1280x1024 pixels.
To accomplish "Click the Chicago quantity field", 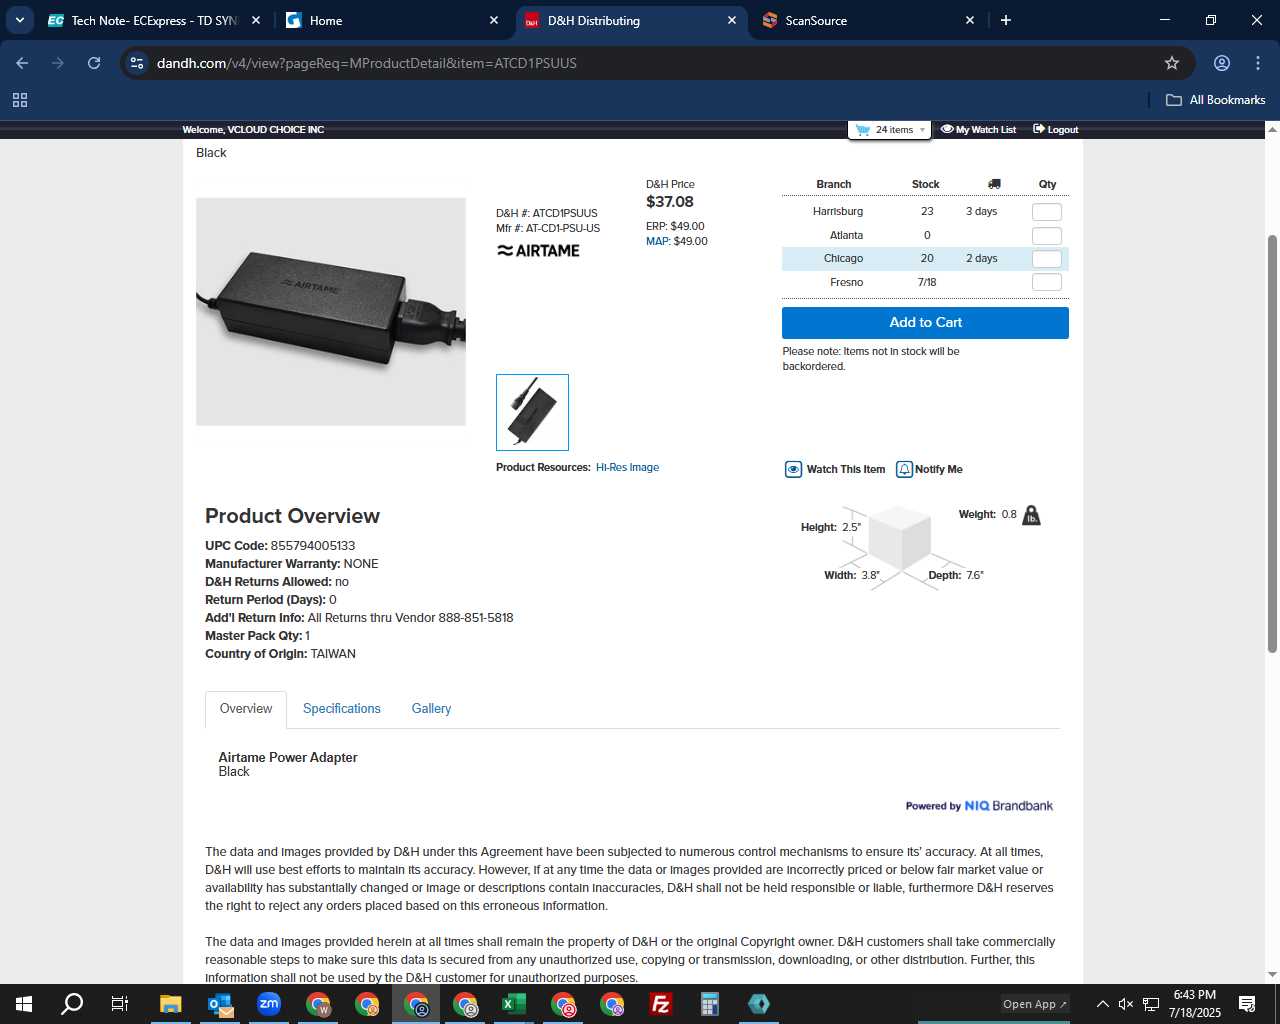I will 1046,259.
